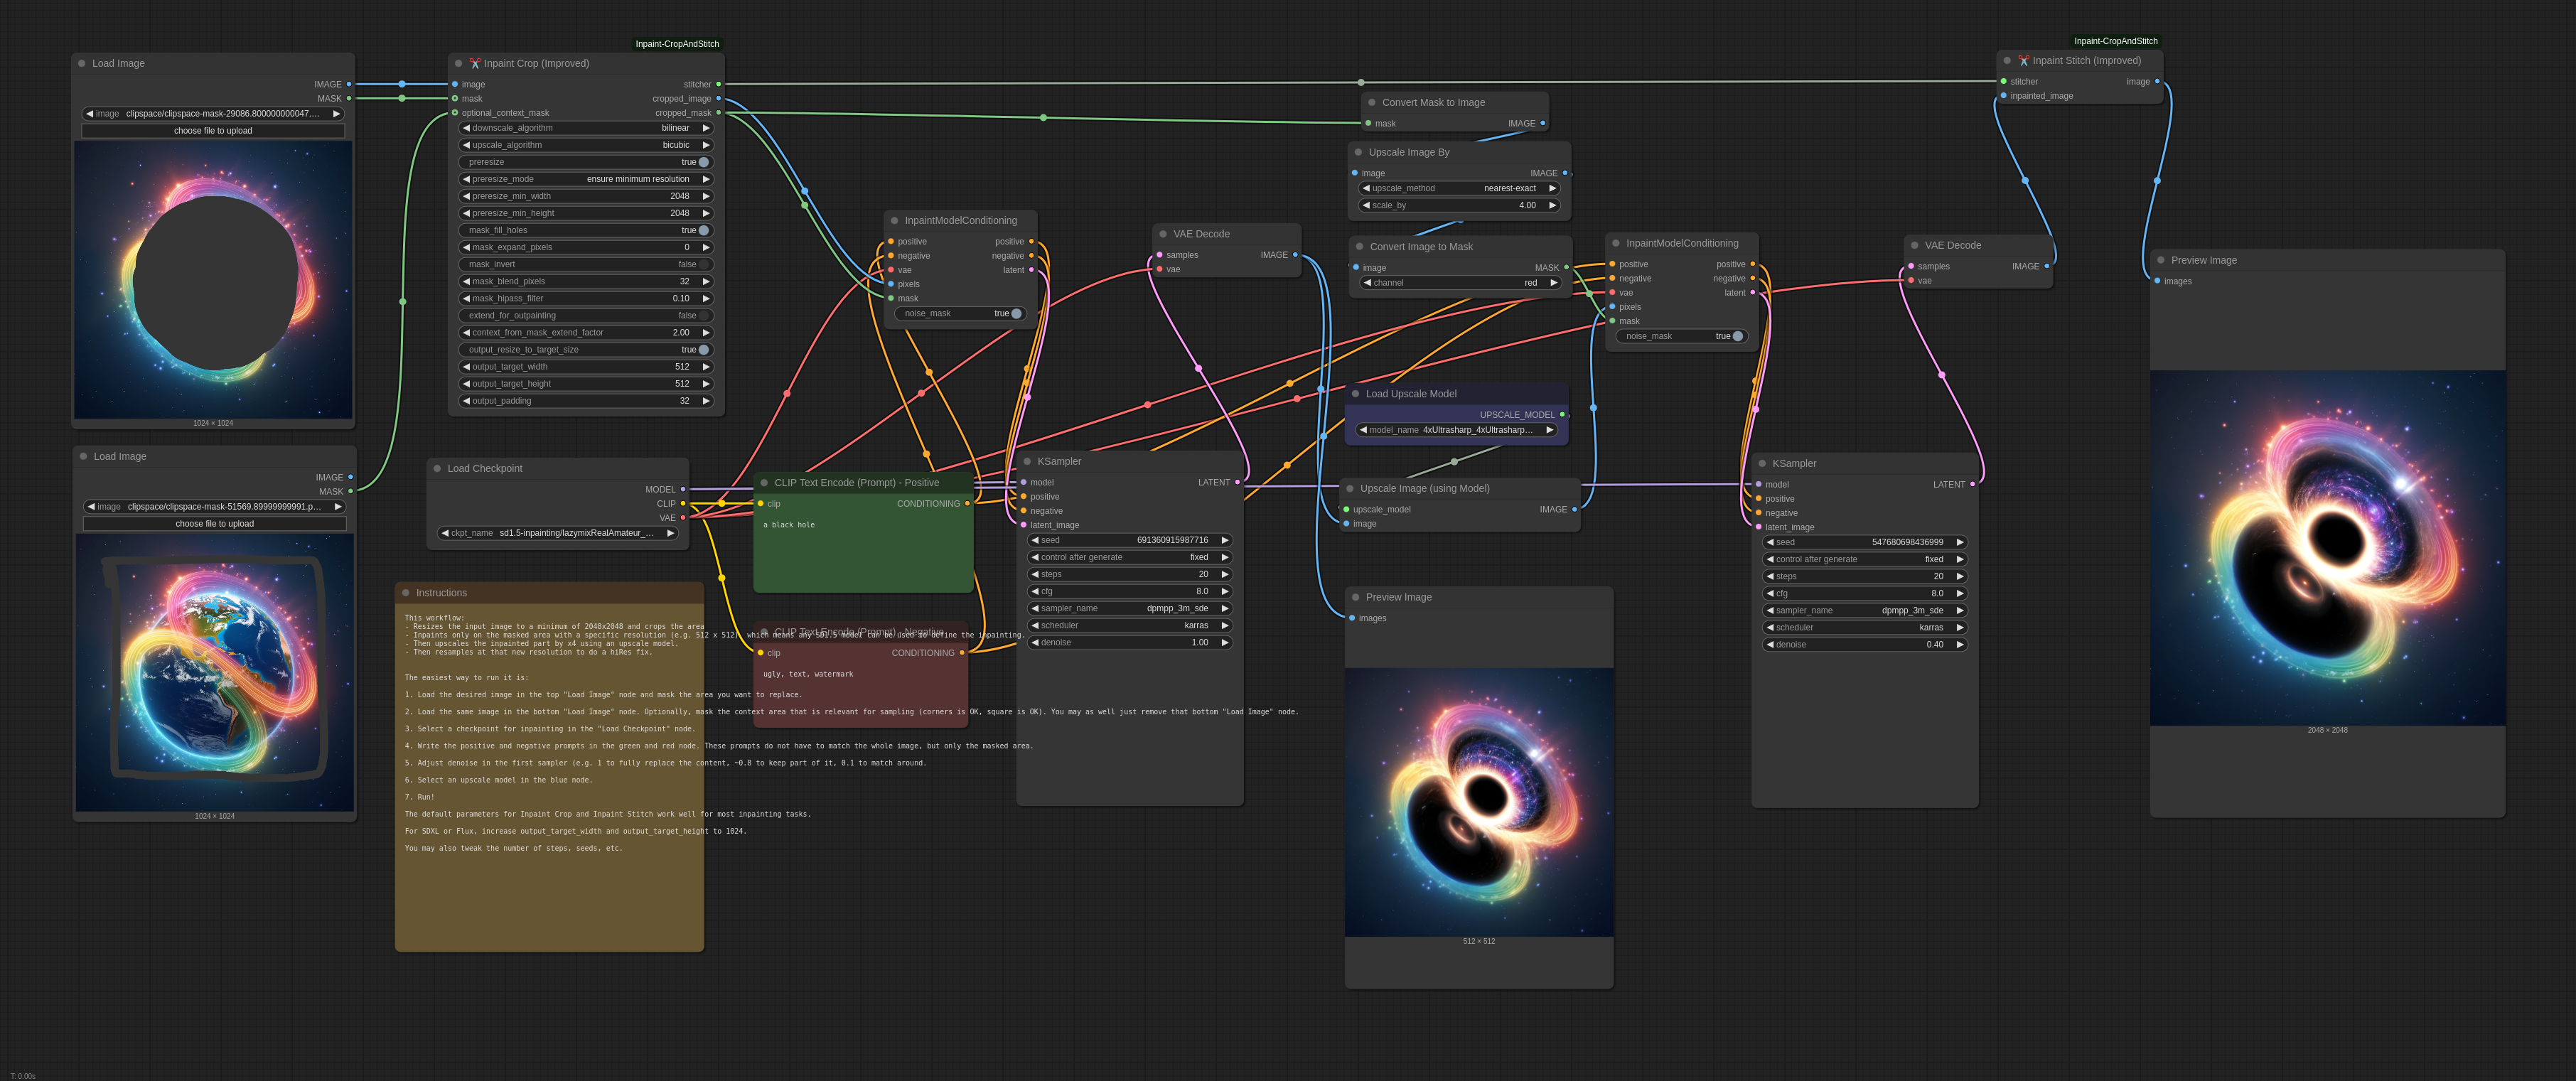Collapse the Load Checkpoint node via its dot
This screenshot has width=2576, height=1081.
pos(437,468)
